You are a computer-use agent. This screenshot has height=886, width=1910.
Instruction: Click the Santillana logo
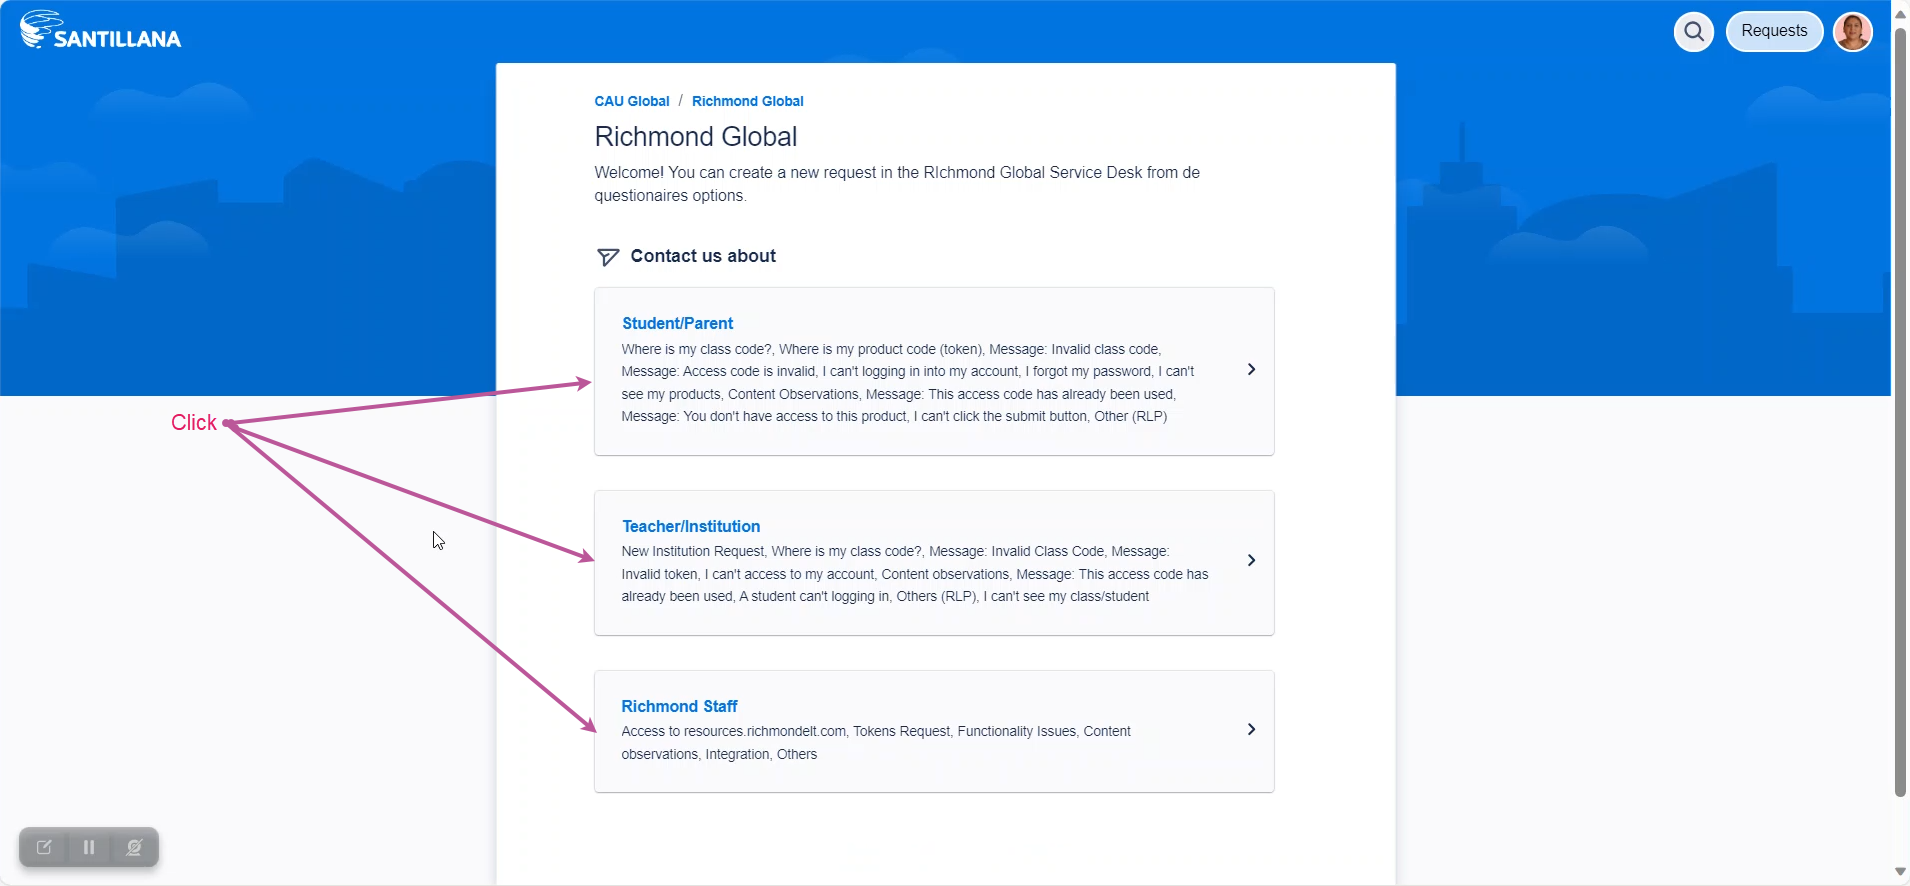[x=100, y=31]
